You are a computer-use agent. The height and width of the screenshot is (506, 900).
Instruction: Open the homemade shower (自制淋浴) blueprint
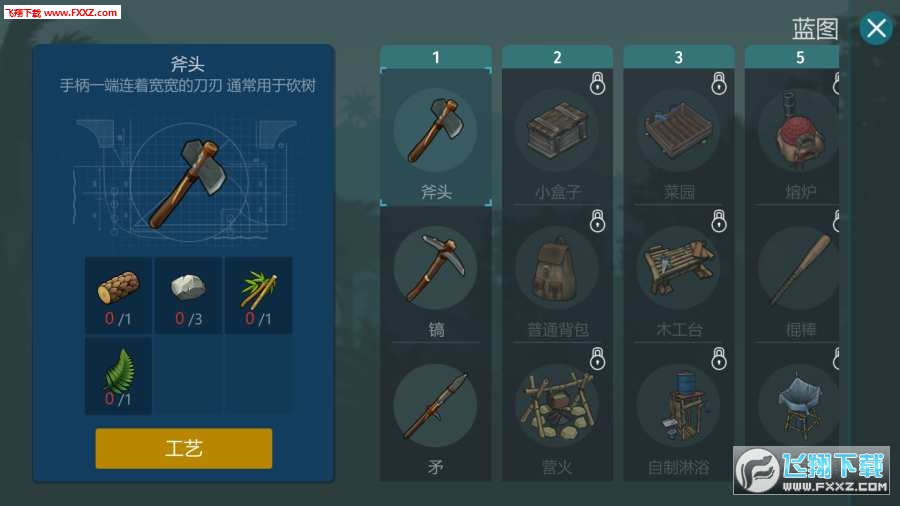678,413
